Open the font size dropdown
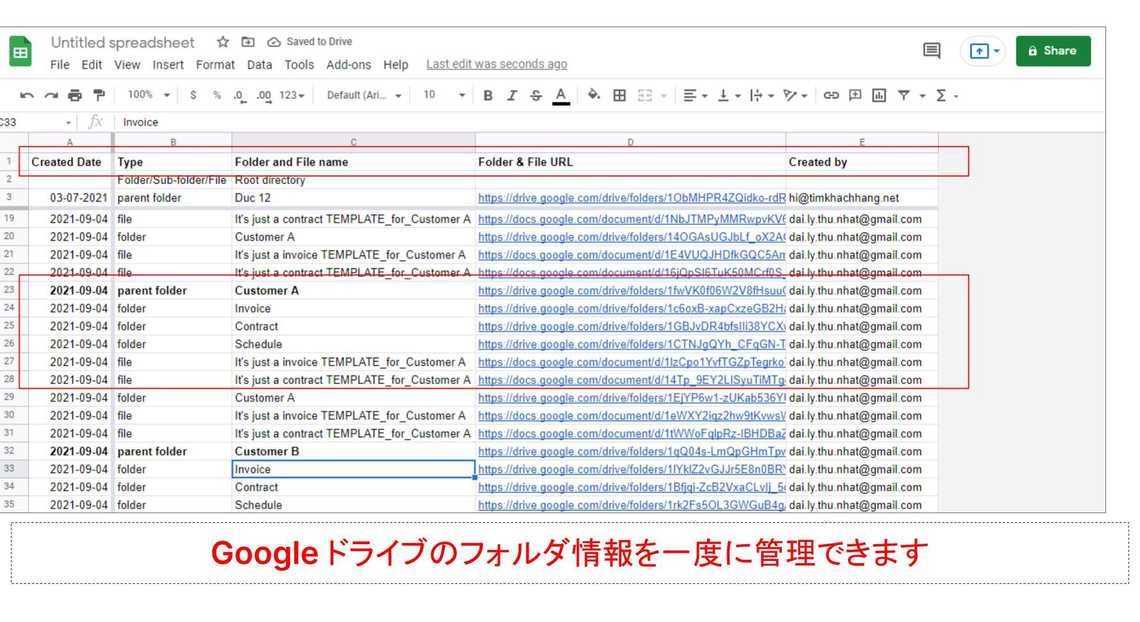The height and width of the screenshot is (622, 1140). (443, 96)
